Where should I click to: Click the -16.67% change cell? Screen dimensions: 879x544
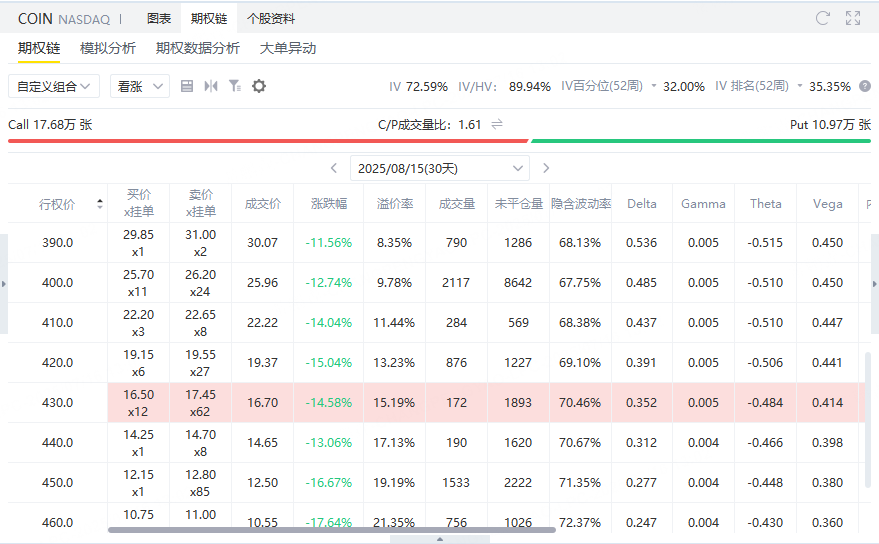point(329,482)
